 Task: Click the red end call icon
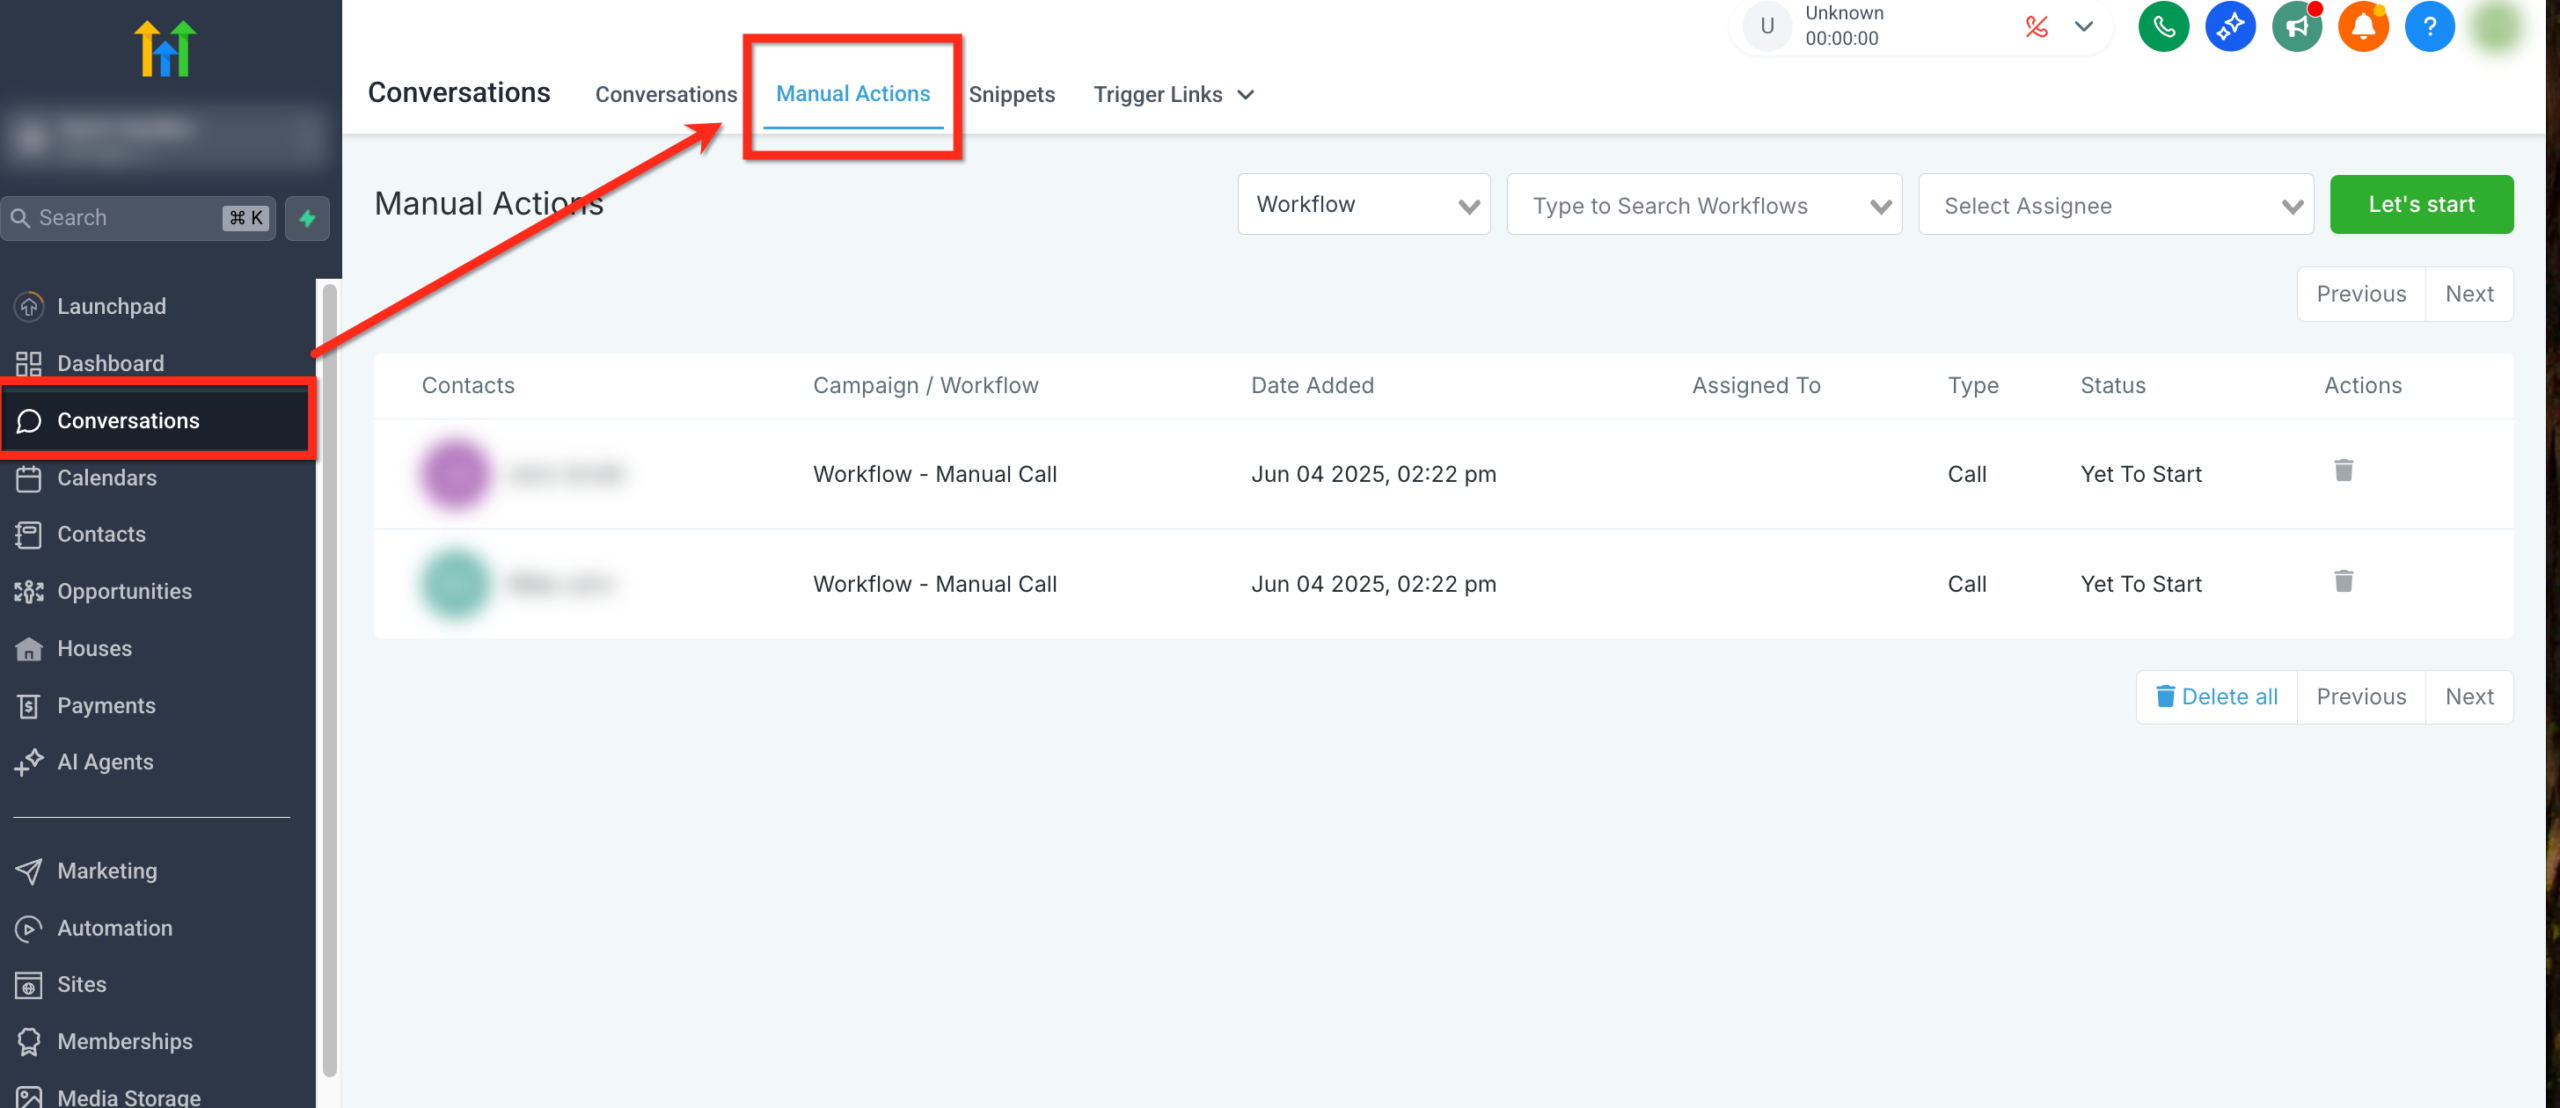coord(2036,27)
